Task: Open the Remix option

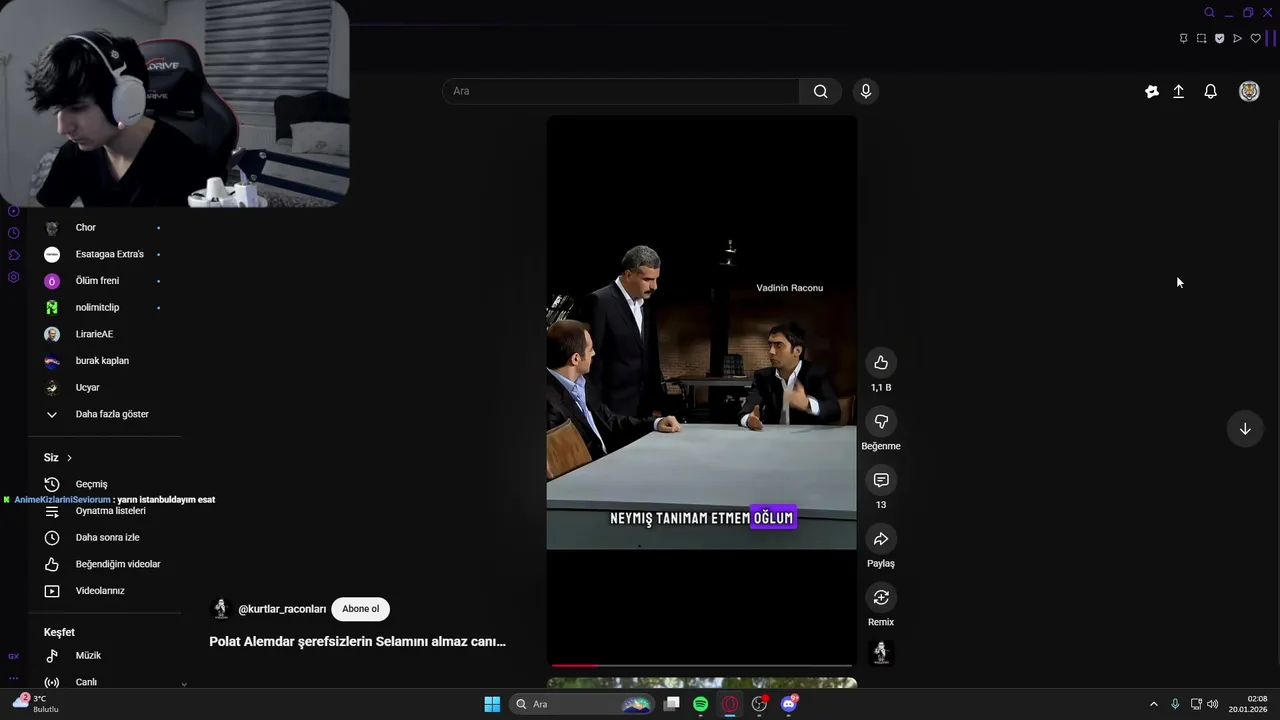Action: [x=881, y=598]
